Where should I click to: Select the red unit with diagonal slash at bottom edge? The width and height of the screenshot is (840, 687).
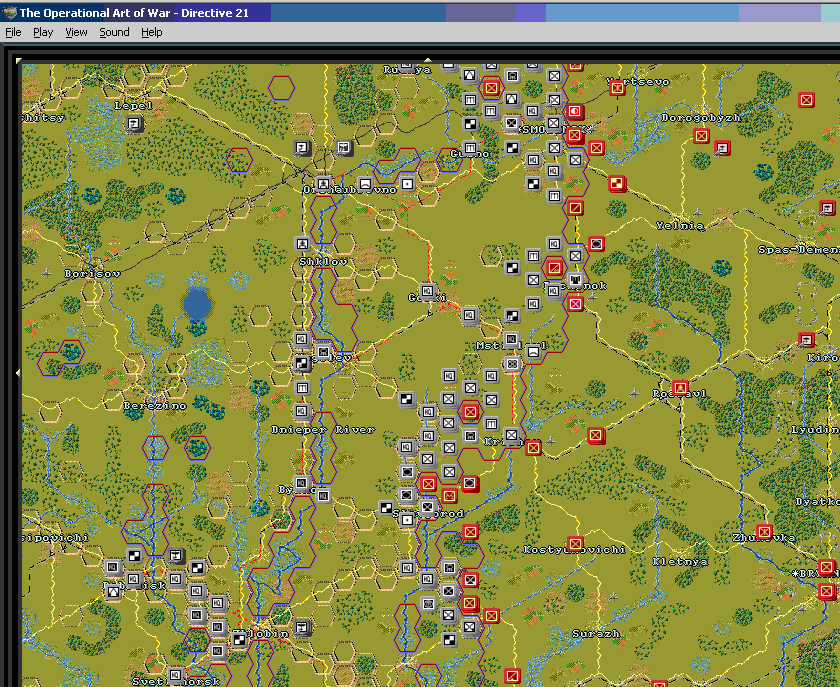[x=512, y=676]
